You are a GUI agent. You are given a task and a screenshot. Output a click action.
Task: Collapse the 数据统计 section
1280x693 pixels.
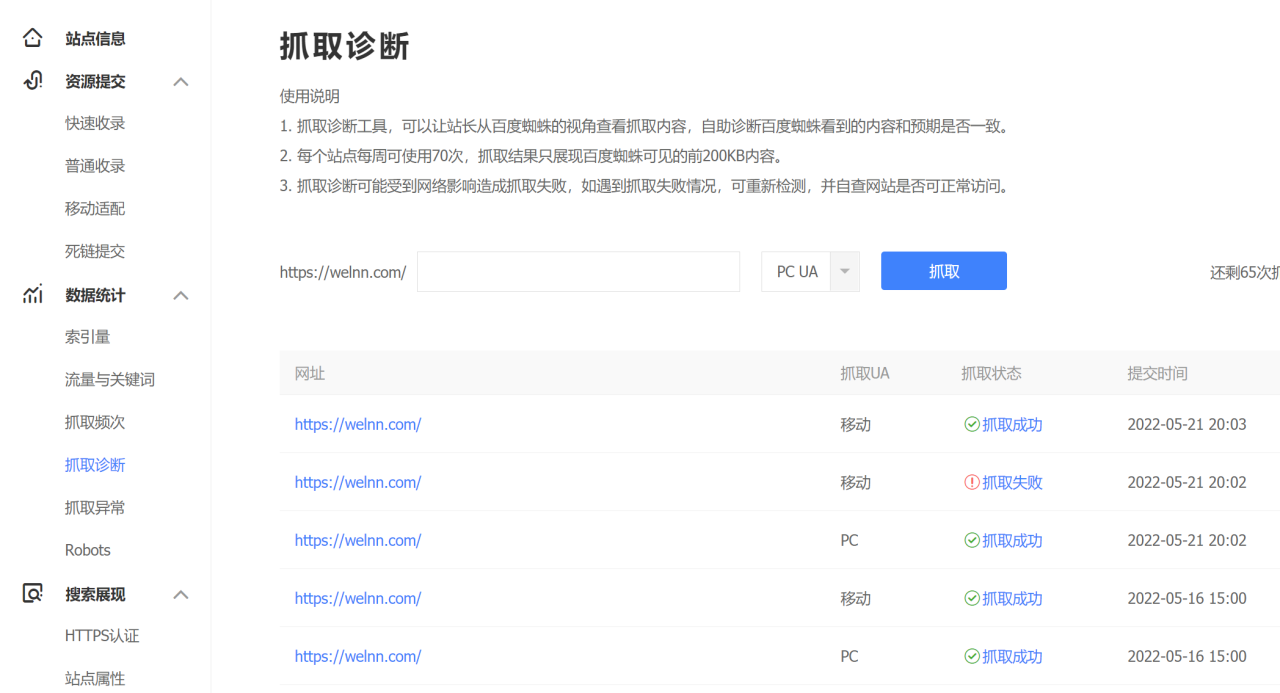[x=180, y=294]
